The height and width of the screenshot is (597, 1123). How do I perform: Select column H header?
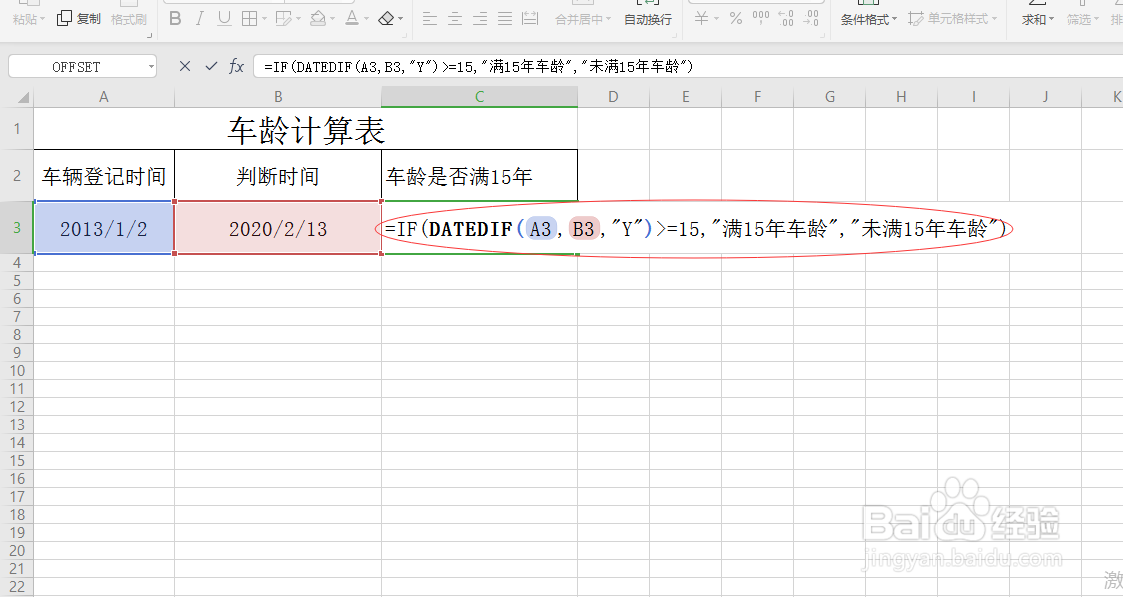[x=901, y=97]
